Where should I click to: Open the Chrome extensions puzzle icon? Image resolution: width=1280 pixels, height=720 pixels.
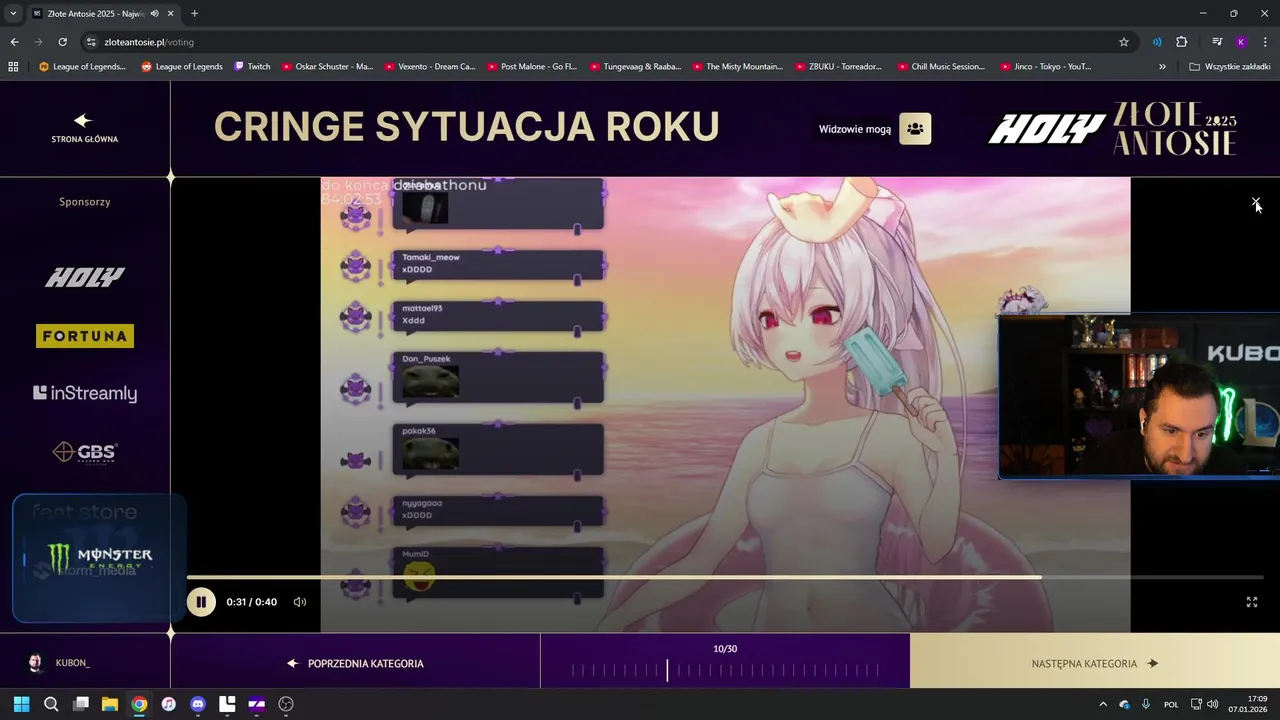[1181, 42]
